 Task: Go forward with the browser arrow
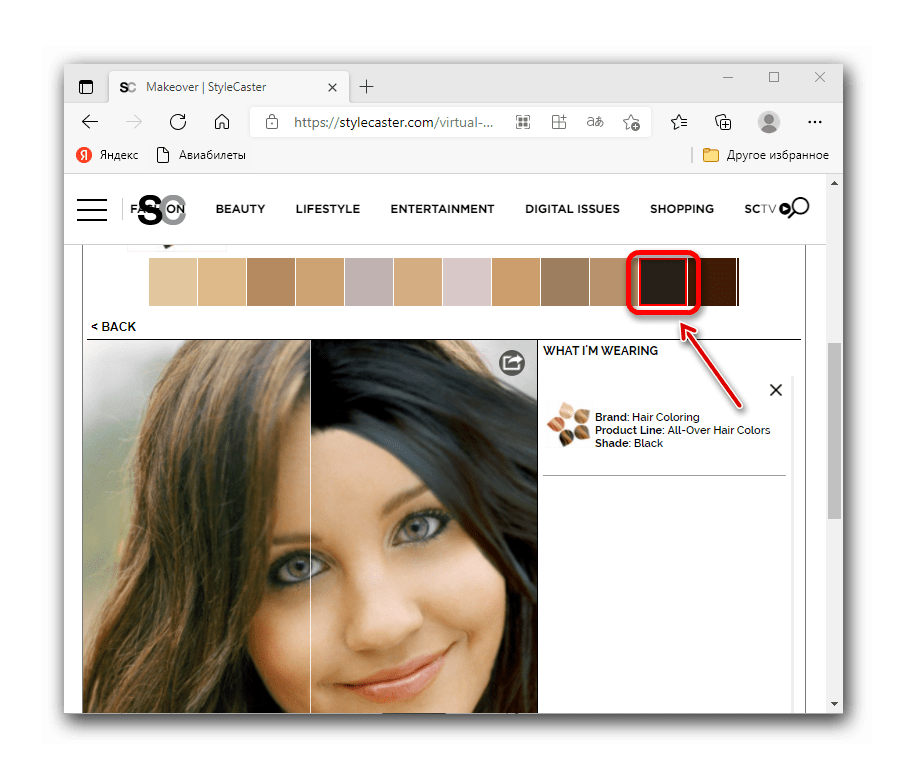[x=134, y=122]
